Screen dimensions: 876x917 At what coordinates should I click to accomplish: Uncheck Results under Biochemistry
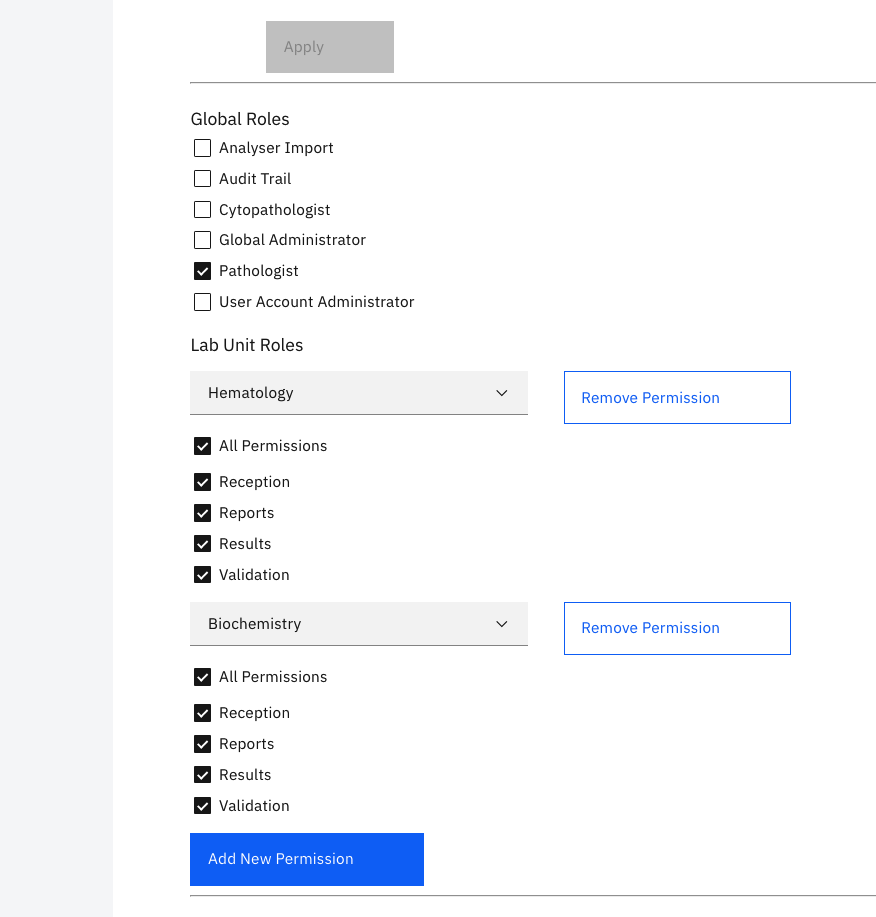tap(202, 774)
